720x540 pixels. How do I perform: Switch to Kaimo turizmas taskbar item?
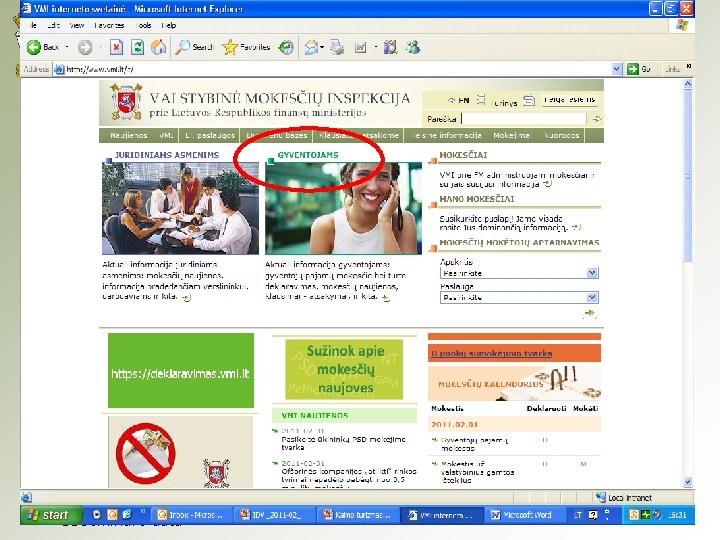pos(358,515)
